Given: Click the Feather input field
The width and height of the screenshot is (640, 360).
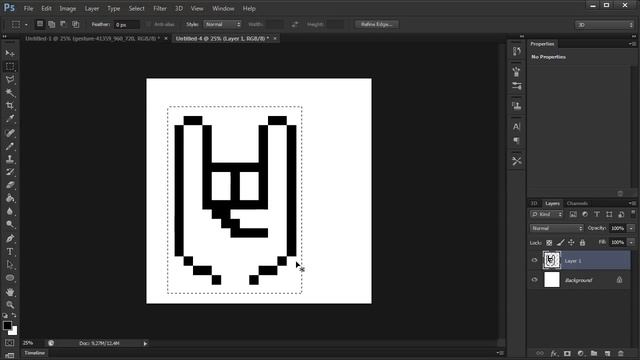Looking at the screenshot, I should (x=127, y=24).
